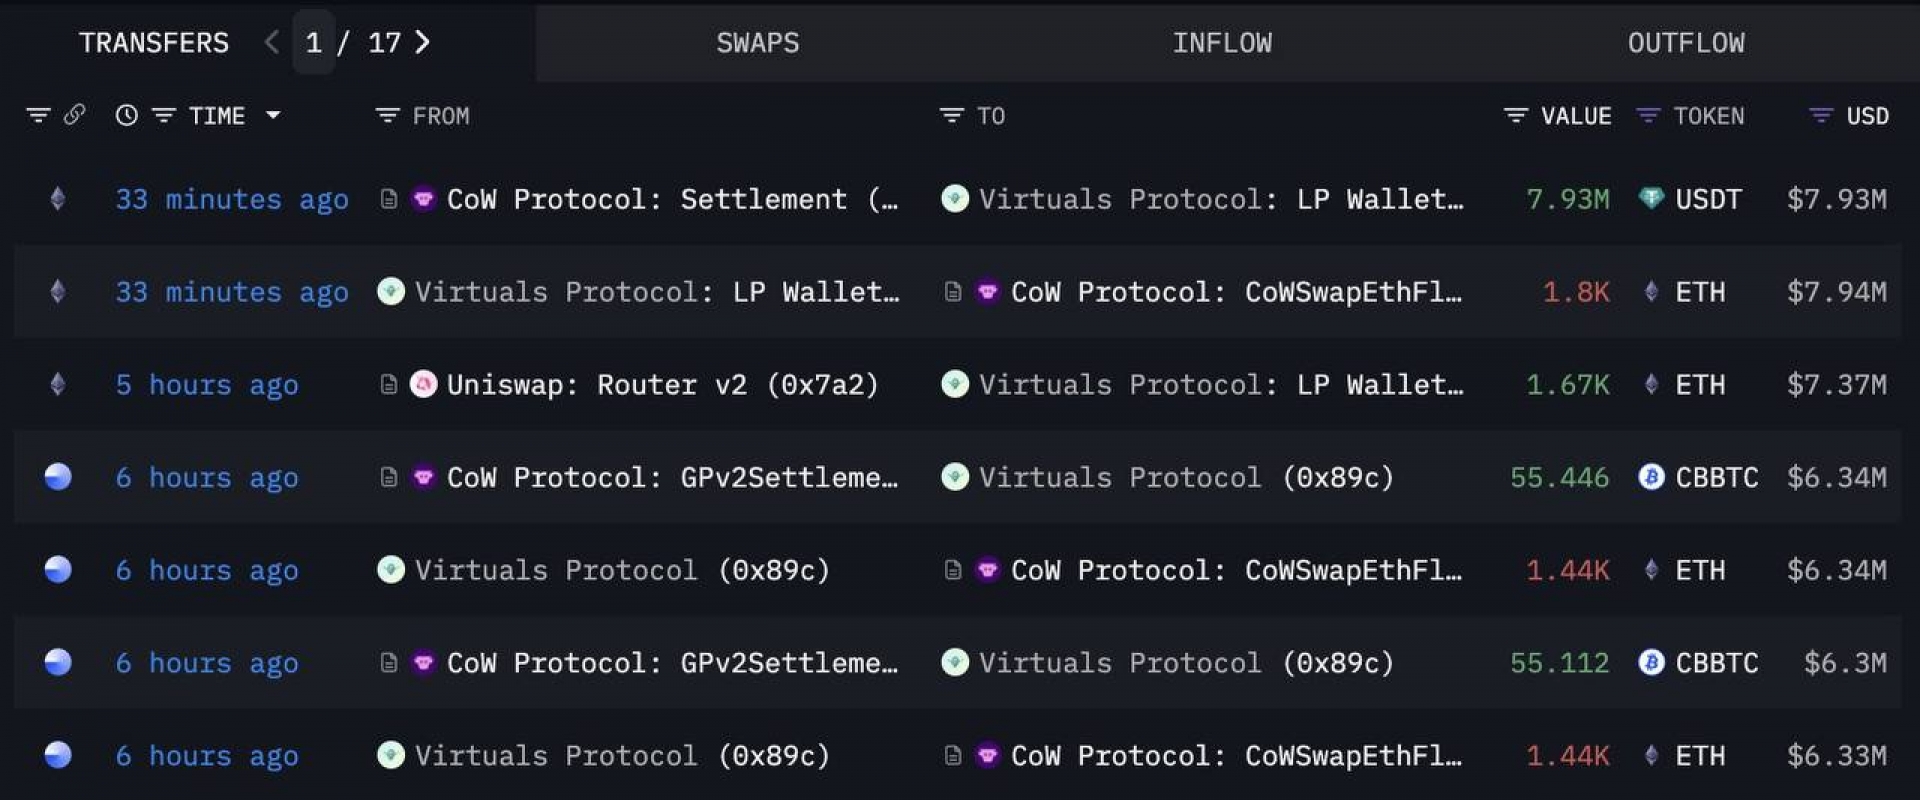1920x800 pixels.
Task: Open the VALUE column filter
Action: (x=1516, y=115)
